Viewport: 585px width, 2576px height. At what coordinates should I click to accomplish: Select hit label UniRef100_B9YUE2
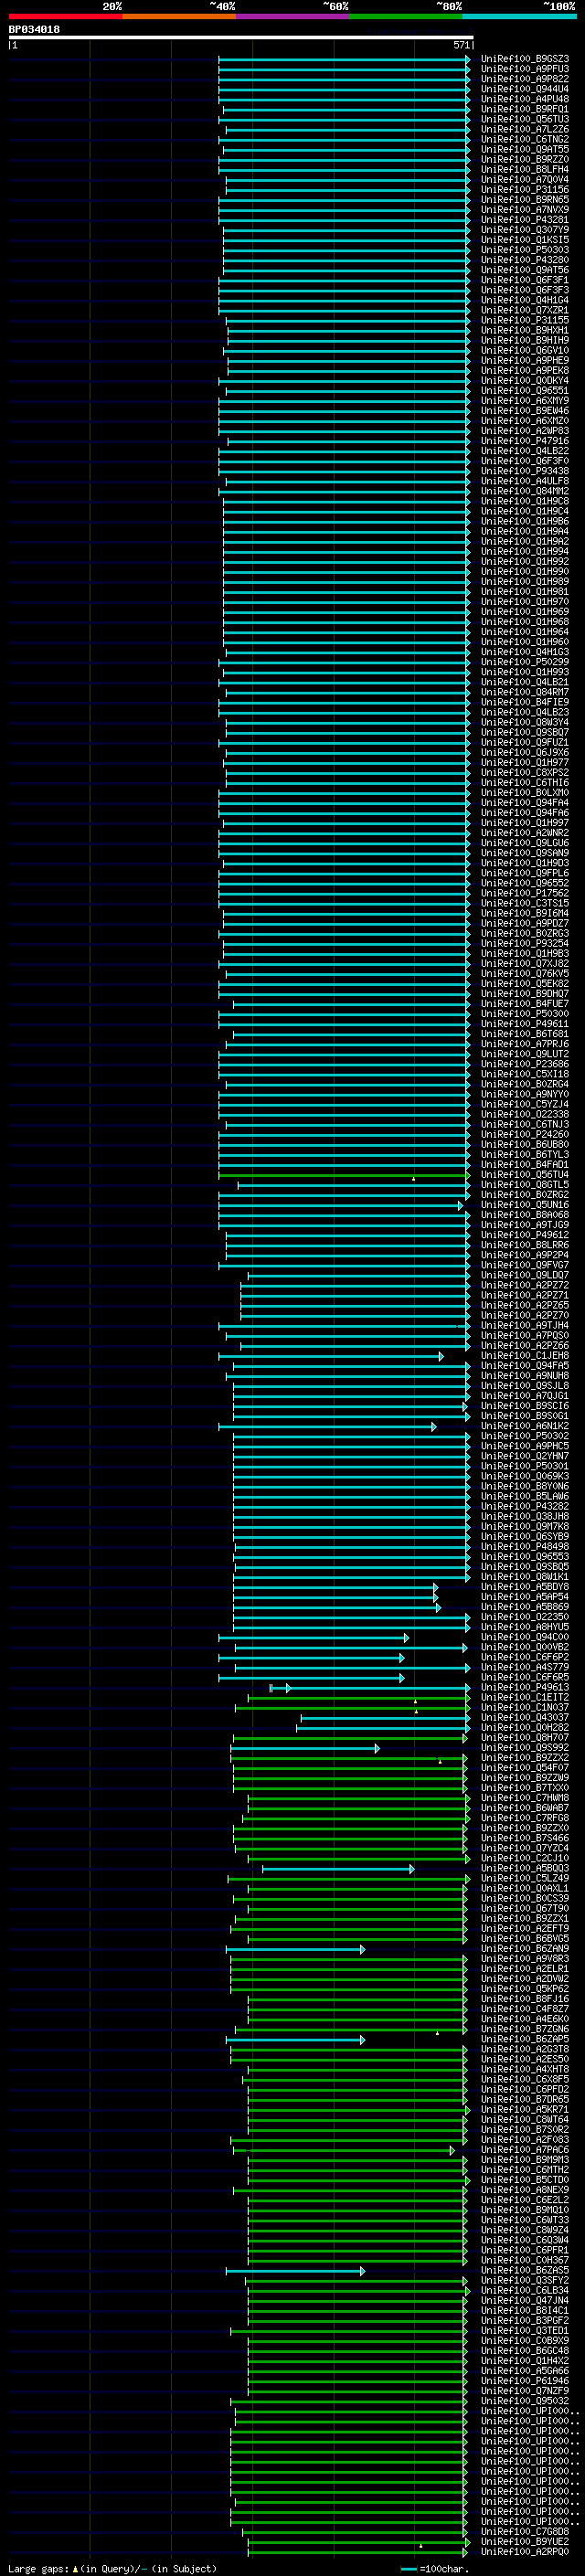(x=525, y=2542)
